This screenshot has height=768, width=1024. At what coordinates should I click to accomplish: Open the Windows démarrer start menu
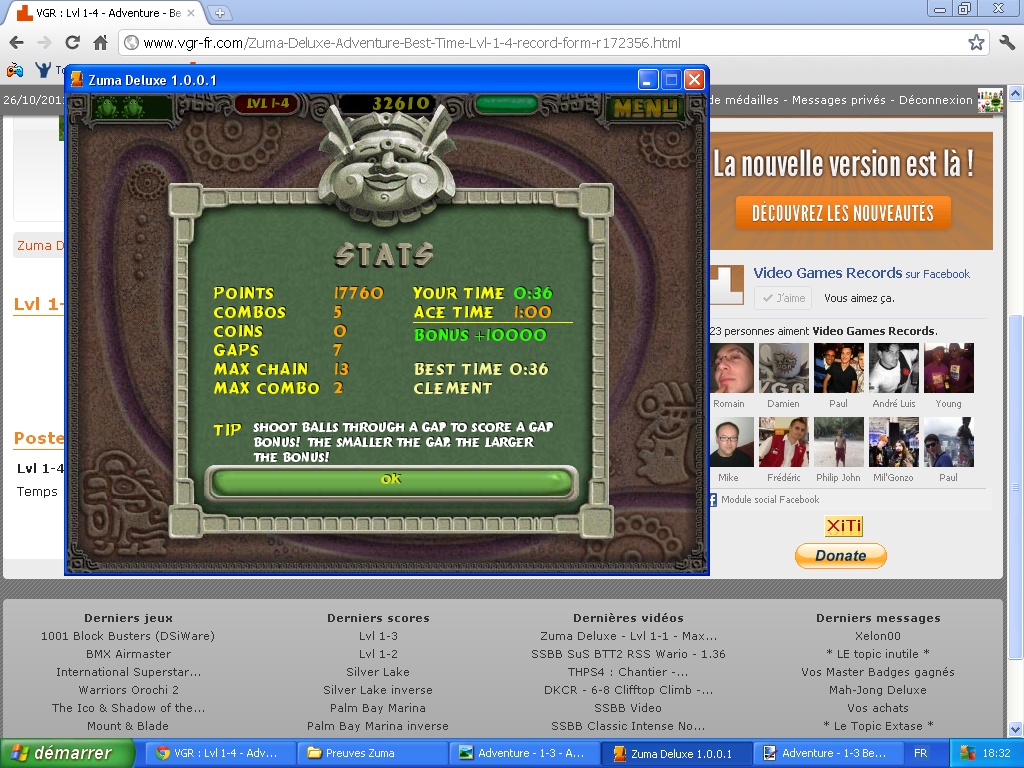pos(68,753)
